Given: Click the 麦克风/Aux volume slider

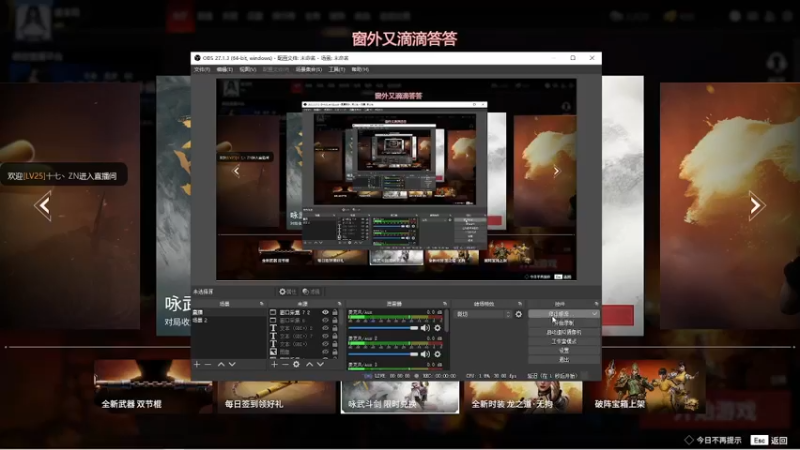Looking at the screenshot, I should pos(383,328).
